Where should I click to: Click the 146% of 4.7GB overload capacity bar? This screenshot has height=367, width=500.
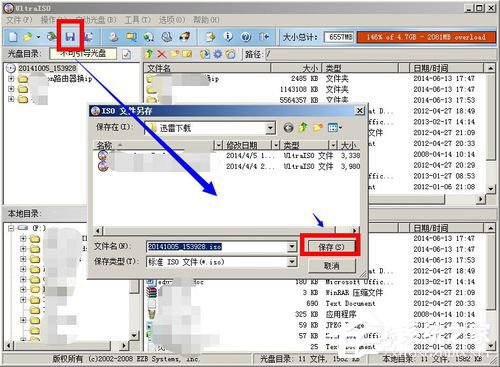click(x=426, y=37)
